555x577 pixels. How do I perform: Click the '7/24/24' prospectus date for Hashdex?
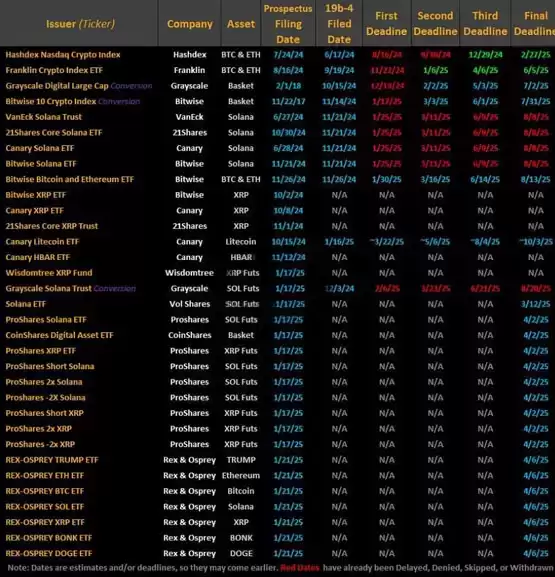[x=289, y=55]
